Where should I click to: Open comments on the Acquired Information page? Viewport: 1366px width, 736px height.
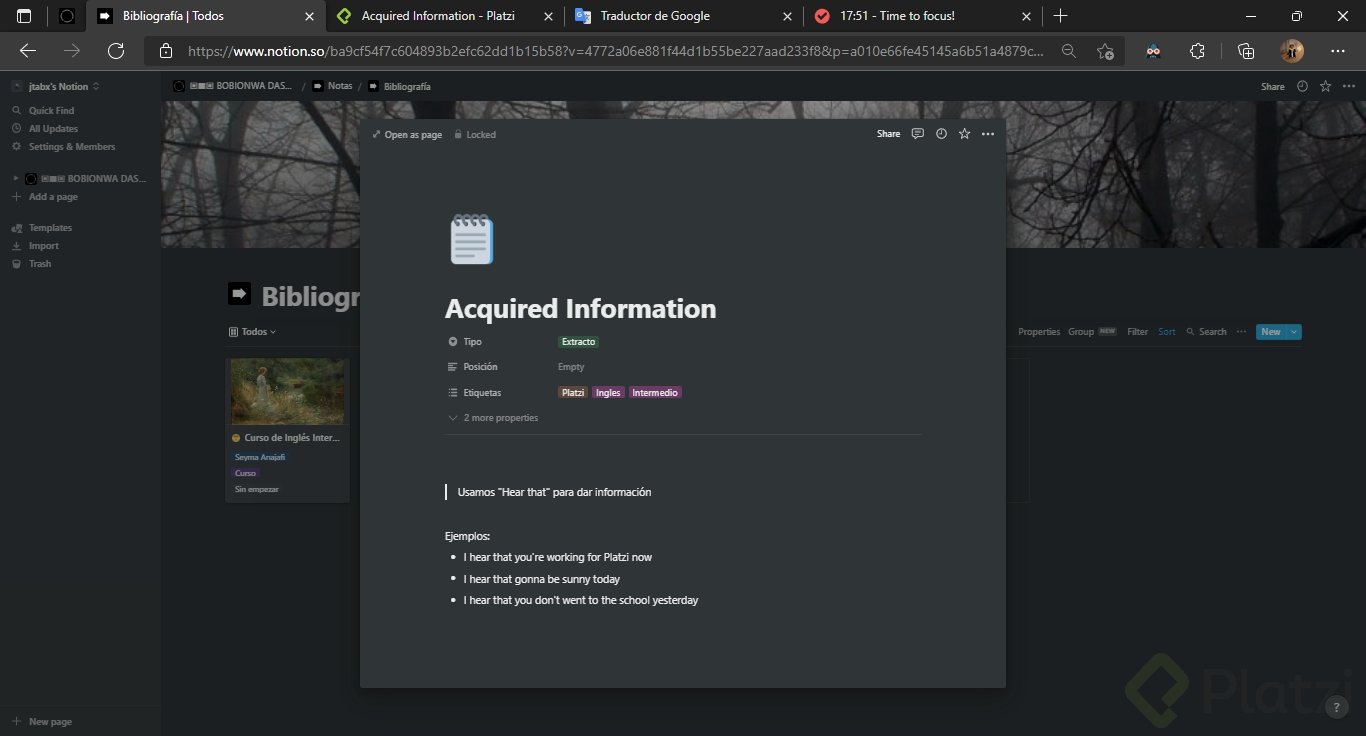click(x=917, y=133)
